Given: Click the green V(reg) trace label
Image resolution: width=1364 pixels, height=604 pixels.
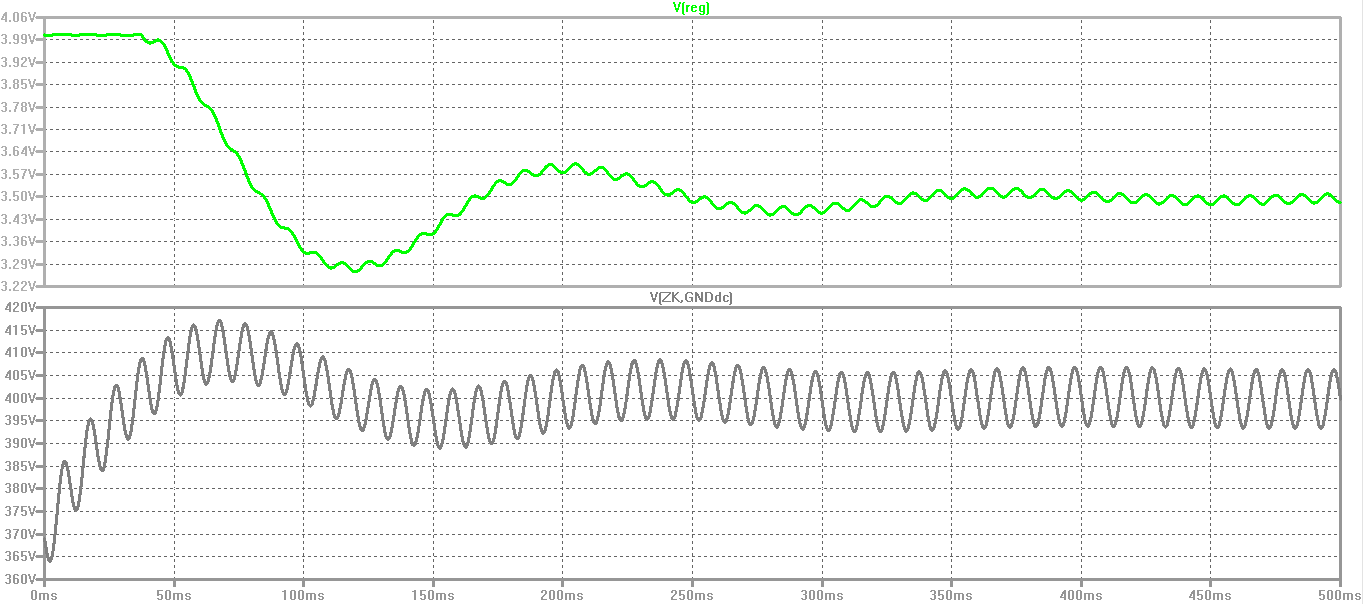Looking at the screenshot, I should tap(691, 8).
